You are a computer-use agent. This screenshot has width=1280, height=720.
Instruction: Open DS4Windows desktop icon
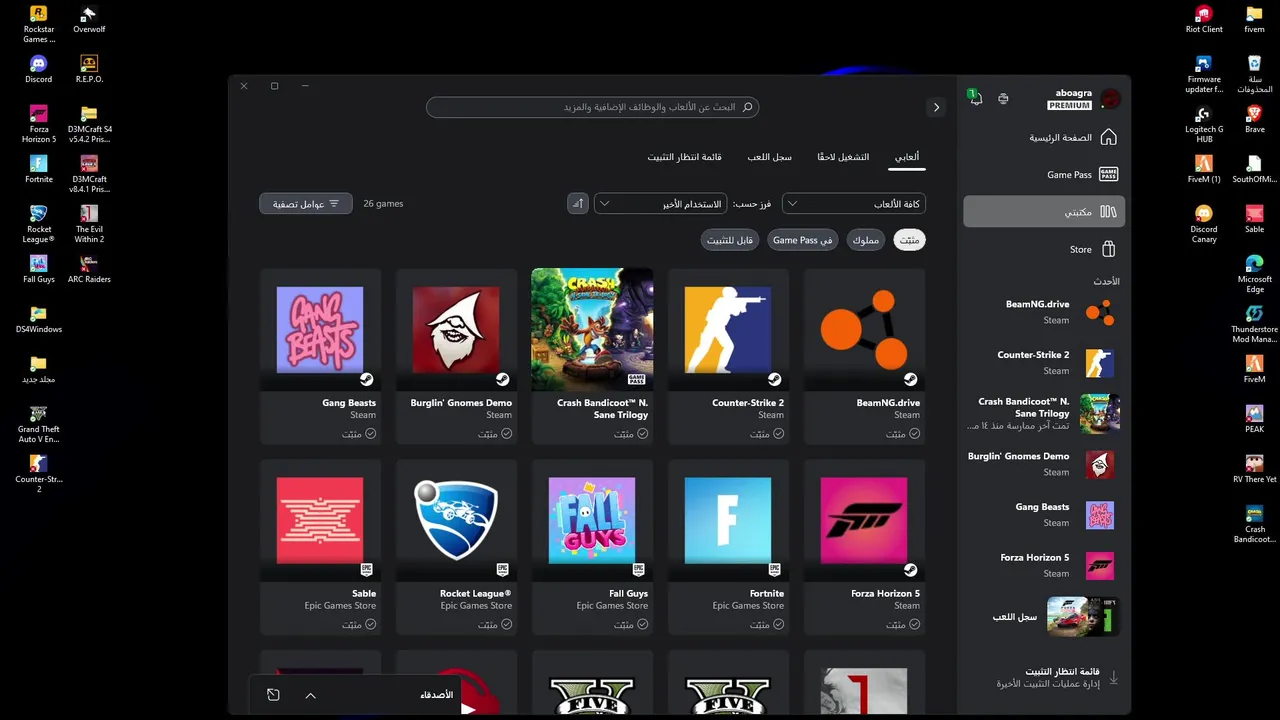click(x=38, y=319)
